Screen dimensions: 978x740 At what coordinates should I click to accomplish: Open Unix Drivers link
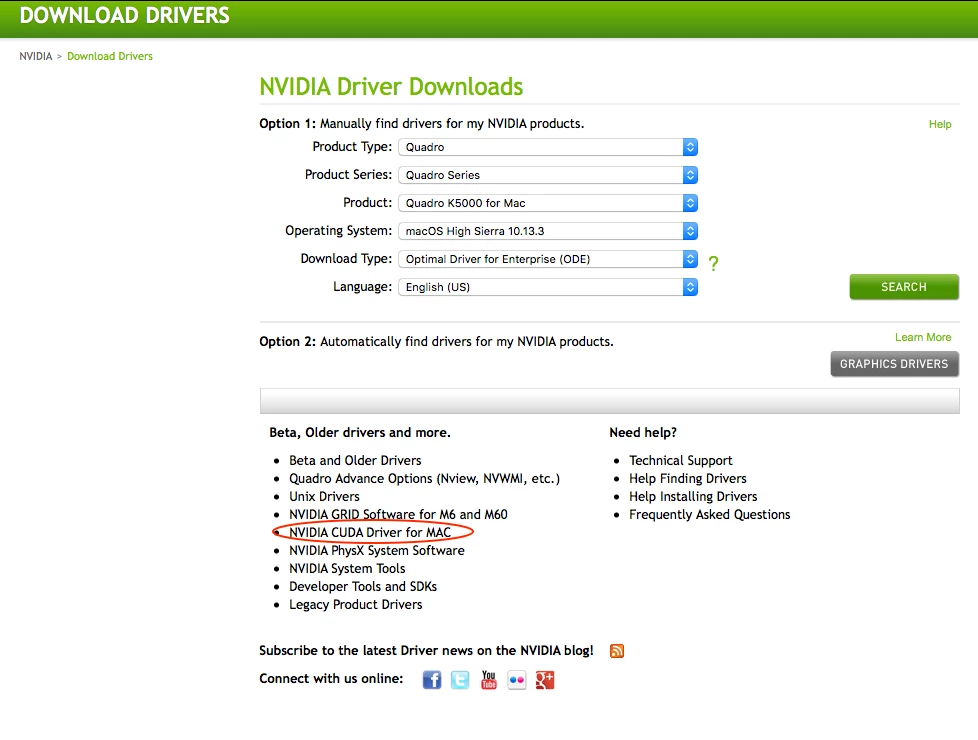tap(324, 497)
